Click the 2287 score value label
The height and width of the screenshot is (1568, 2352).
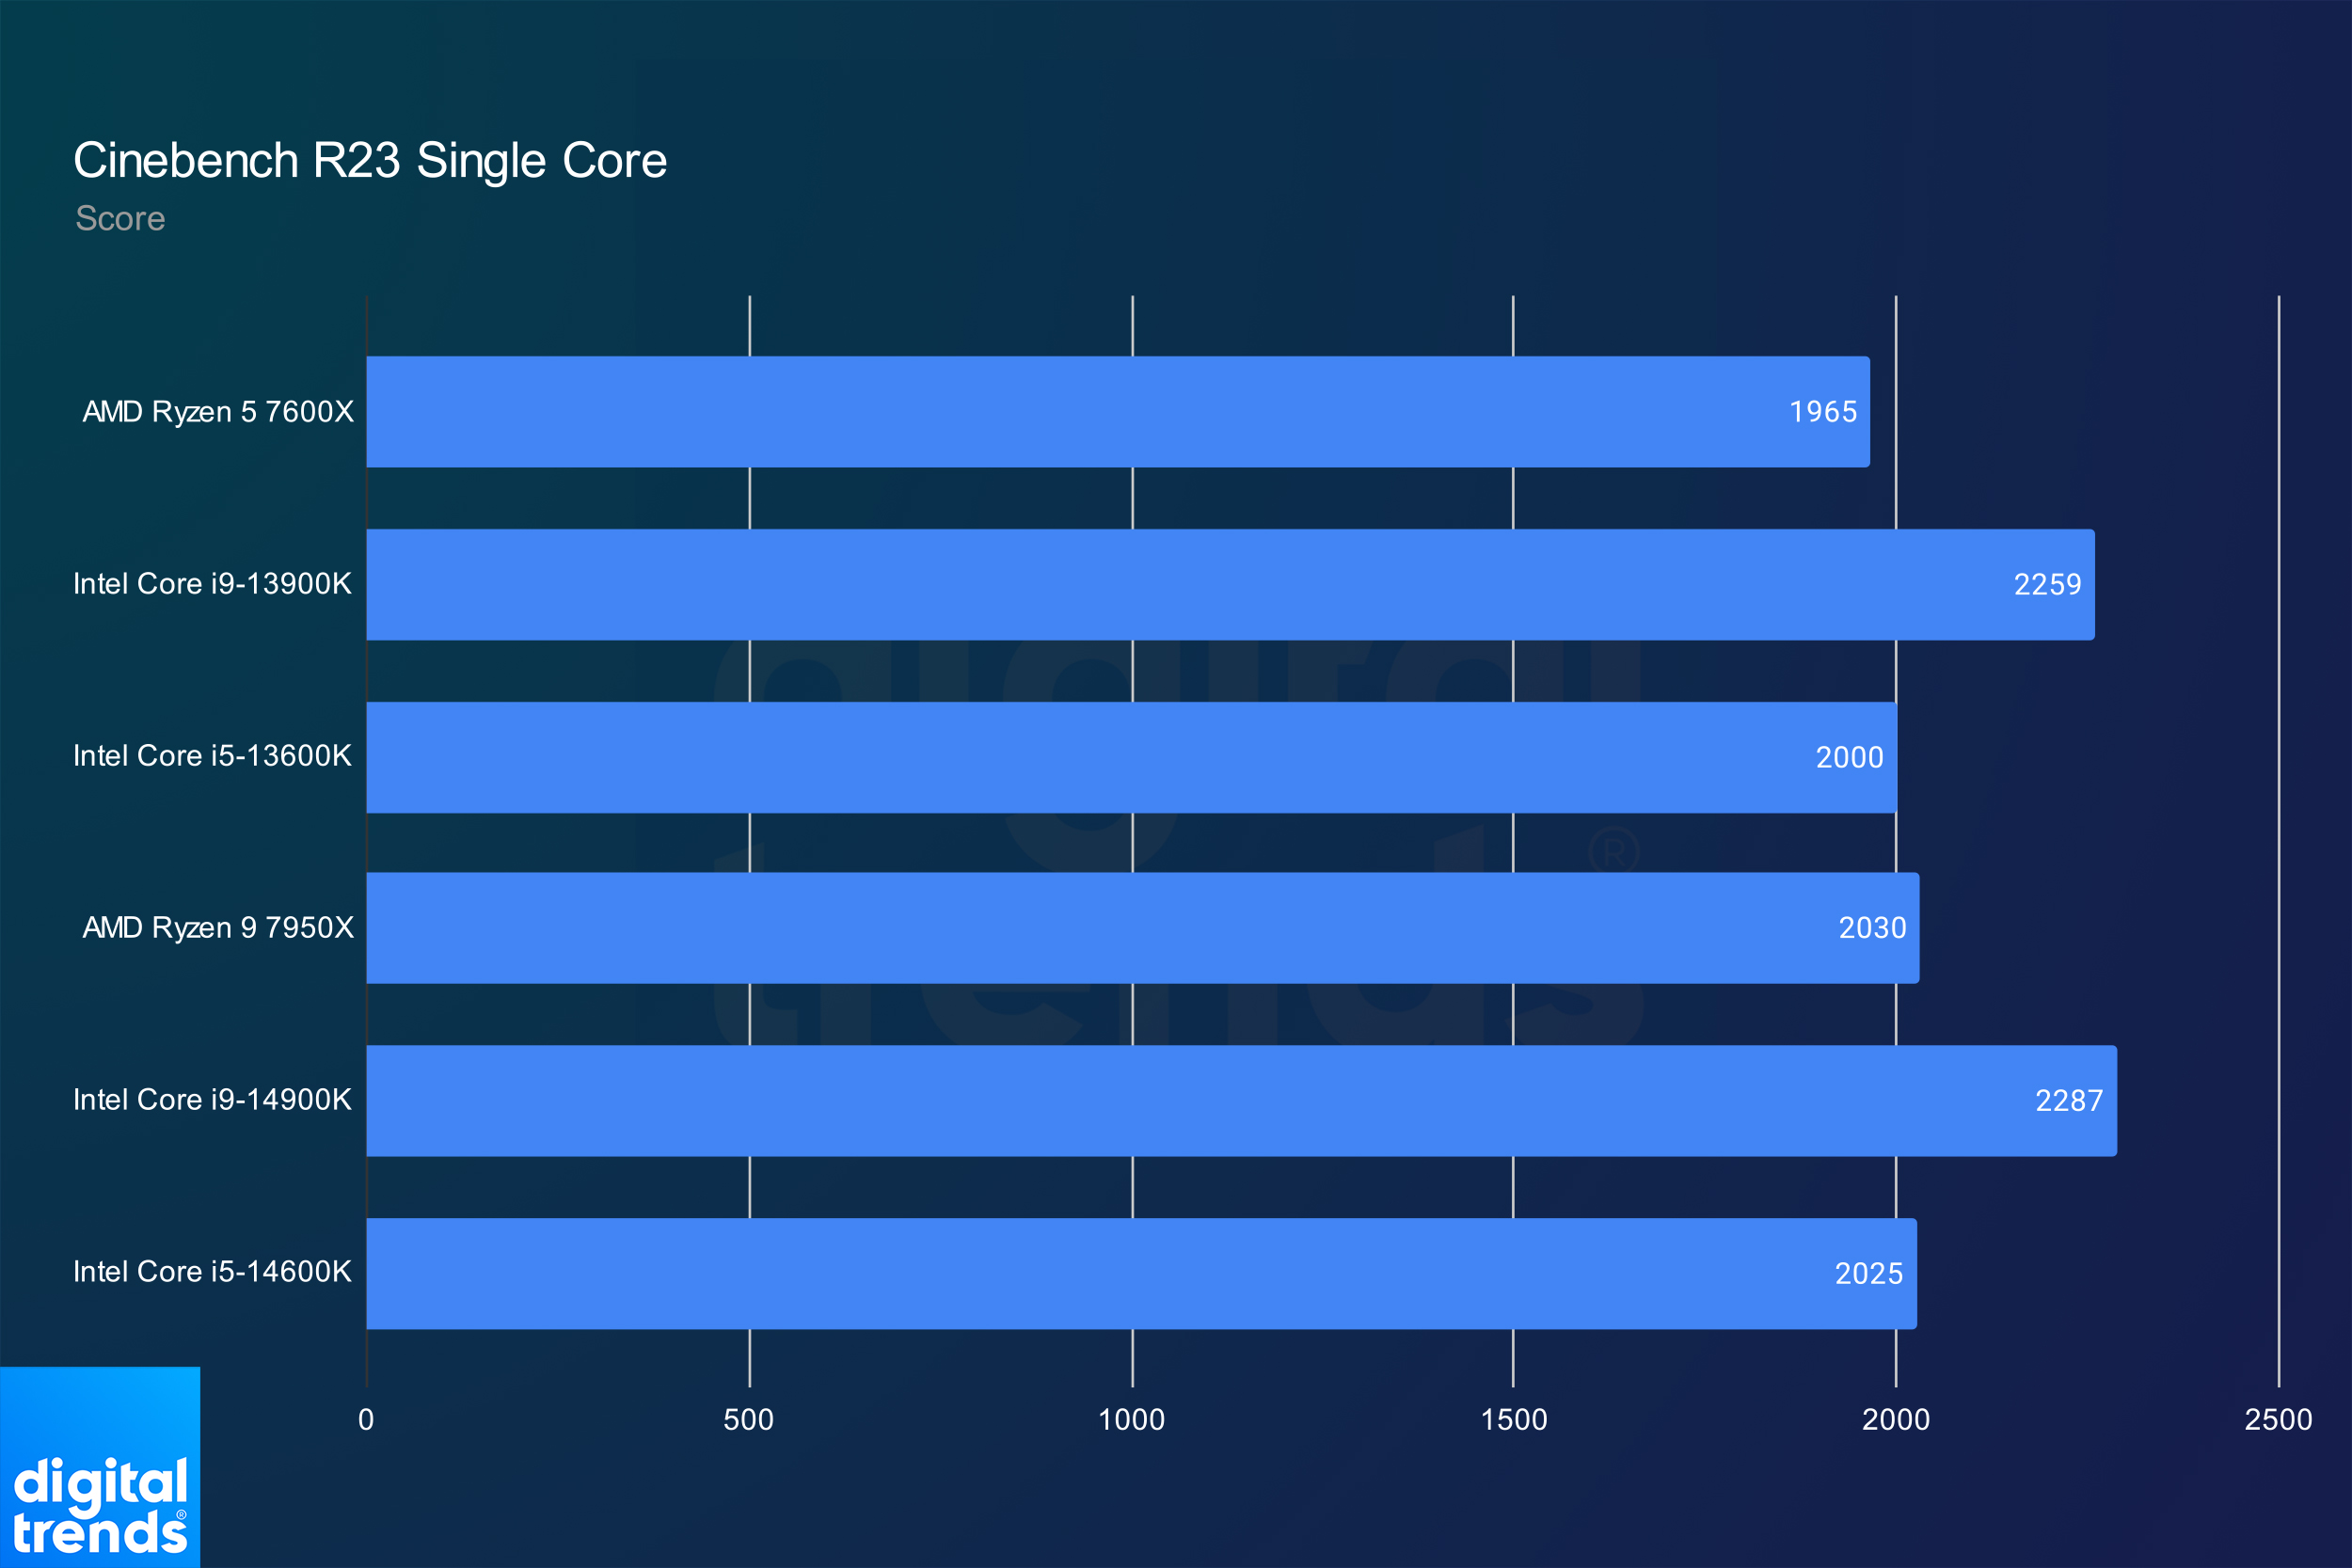[x=2069, y=1101]
